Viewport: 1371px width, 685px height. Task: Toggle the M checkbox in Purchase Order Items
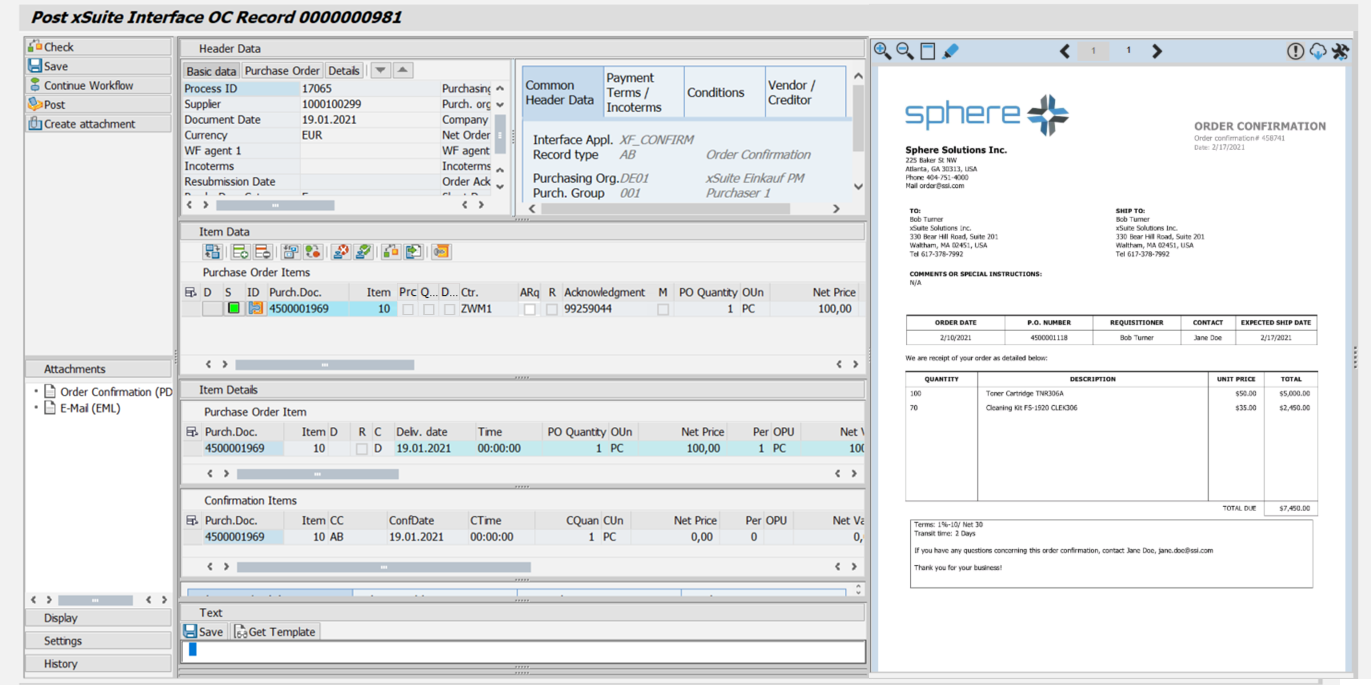[663, 310]
